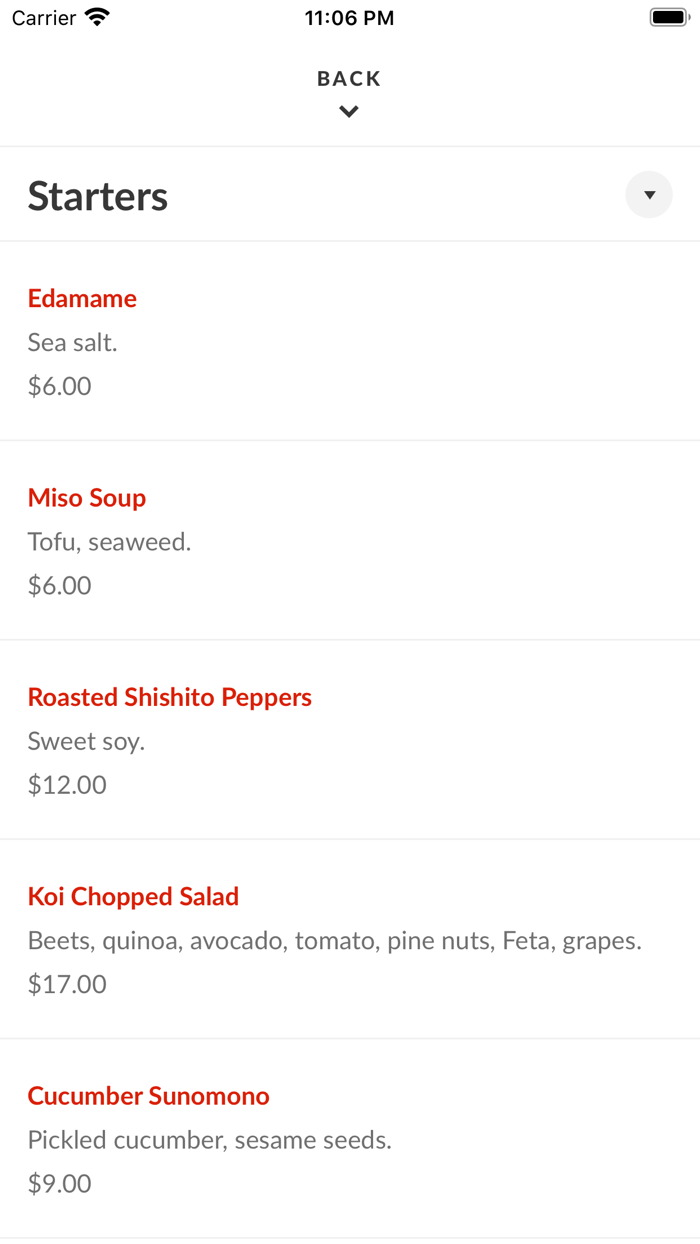Tap the $12.00 price for Shishito Peppers
This screenshot has height=1244, width=700.
click(x=67, y=785)
